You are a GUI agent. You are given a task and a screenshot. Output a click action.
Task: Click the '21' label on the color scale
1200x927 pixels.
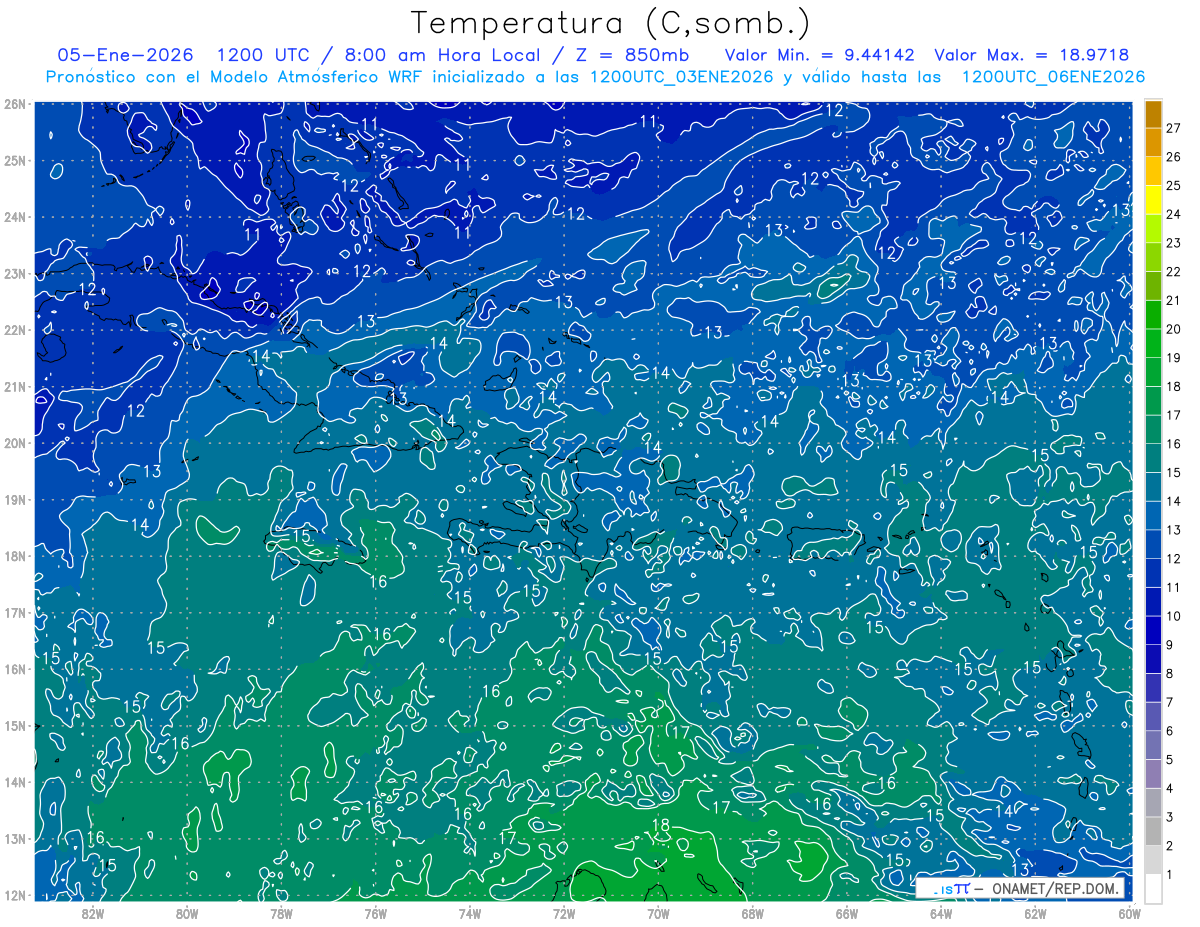point(1173,300)
